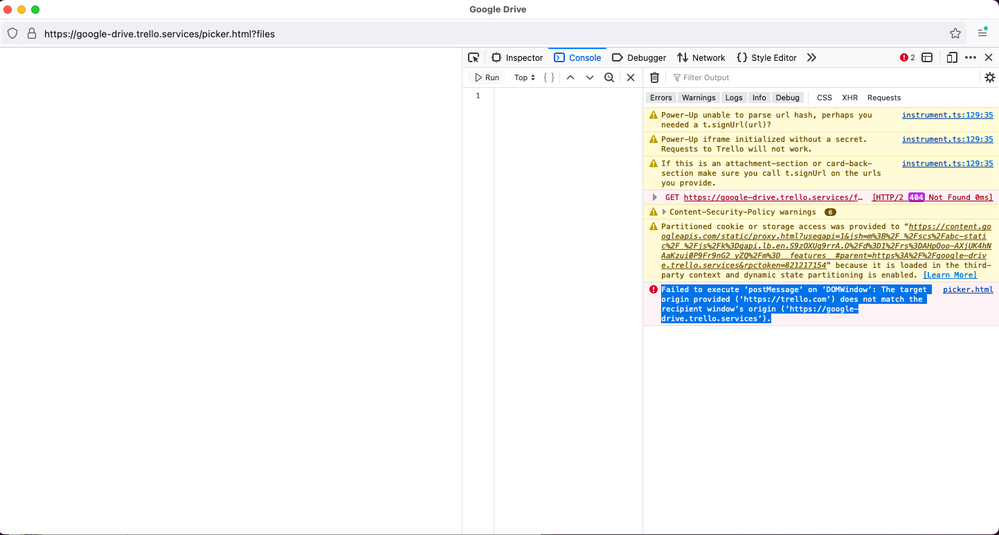
Task: Toggle the Logs filter
Action: point(734,97)
